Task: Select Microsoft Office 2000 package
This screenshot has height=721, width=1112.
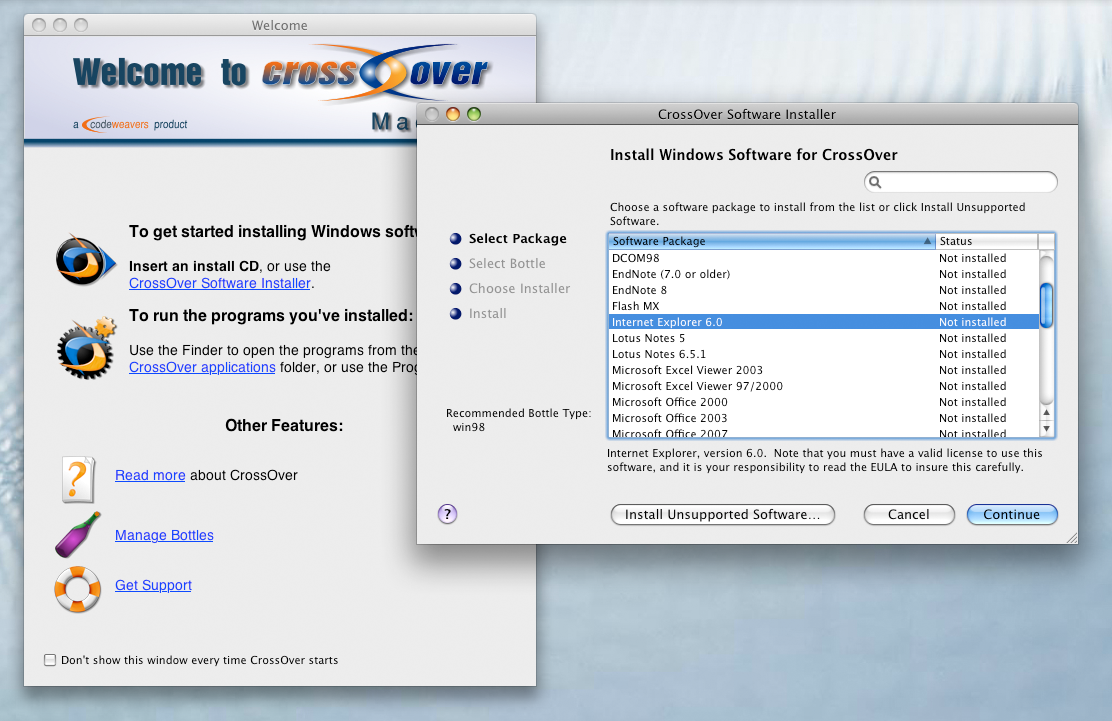Action: point(823,402)
